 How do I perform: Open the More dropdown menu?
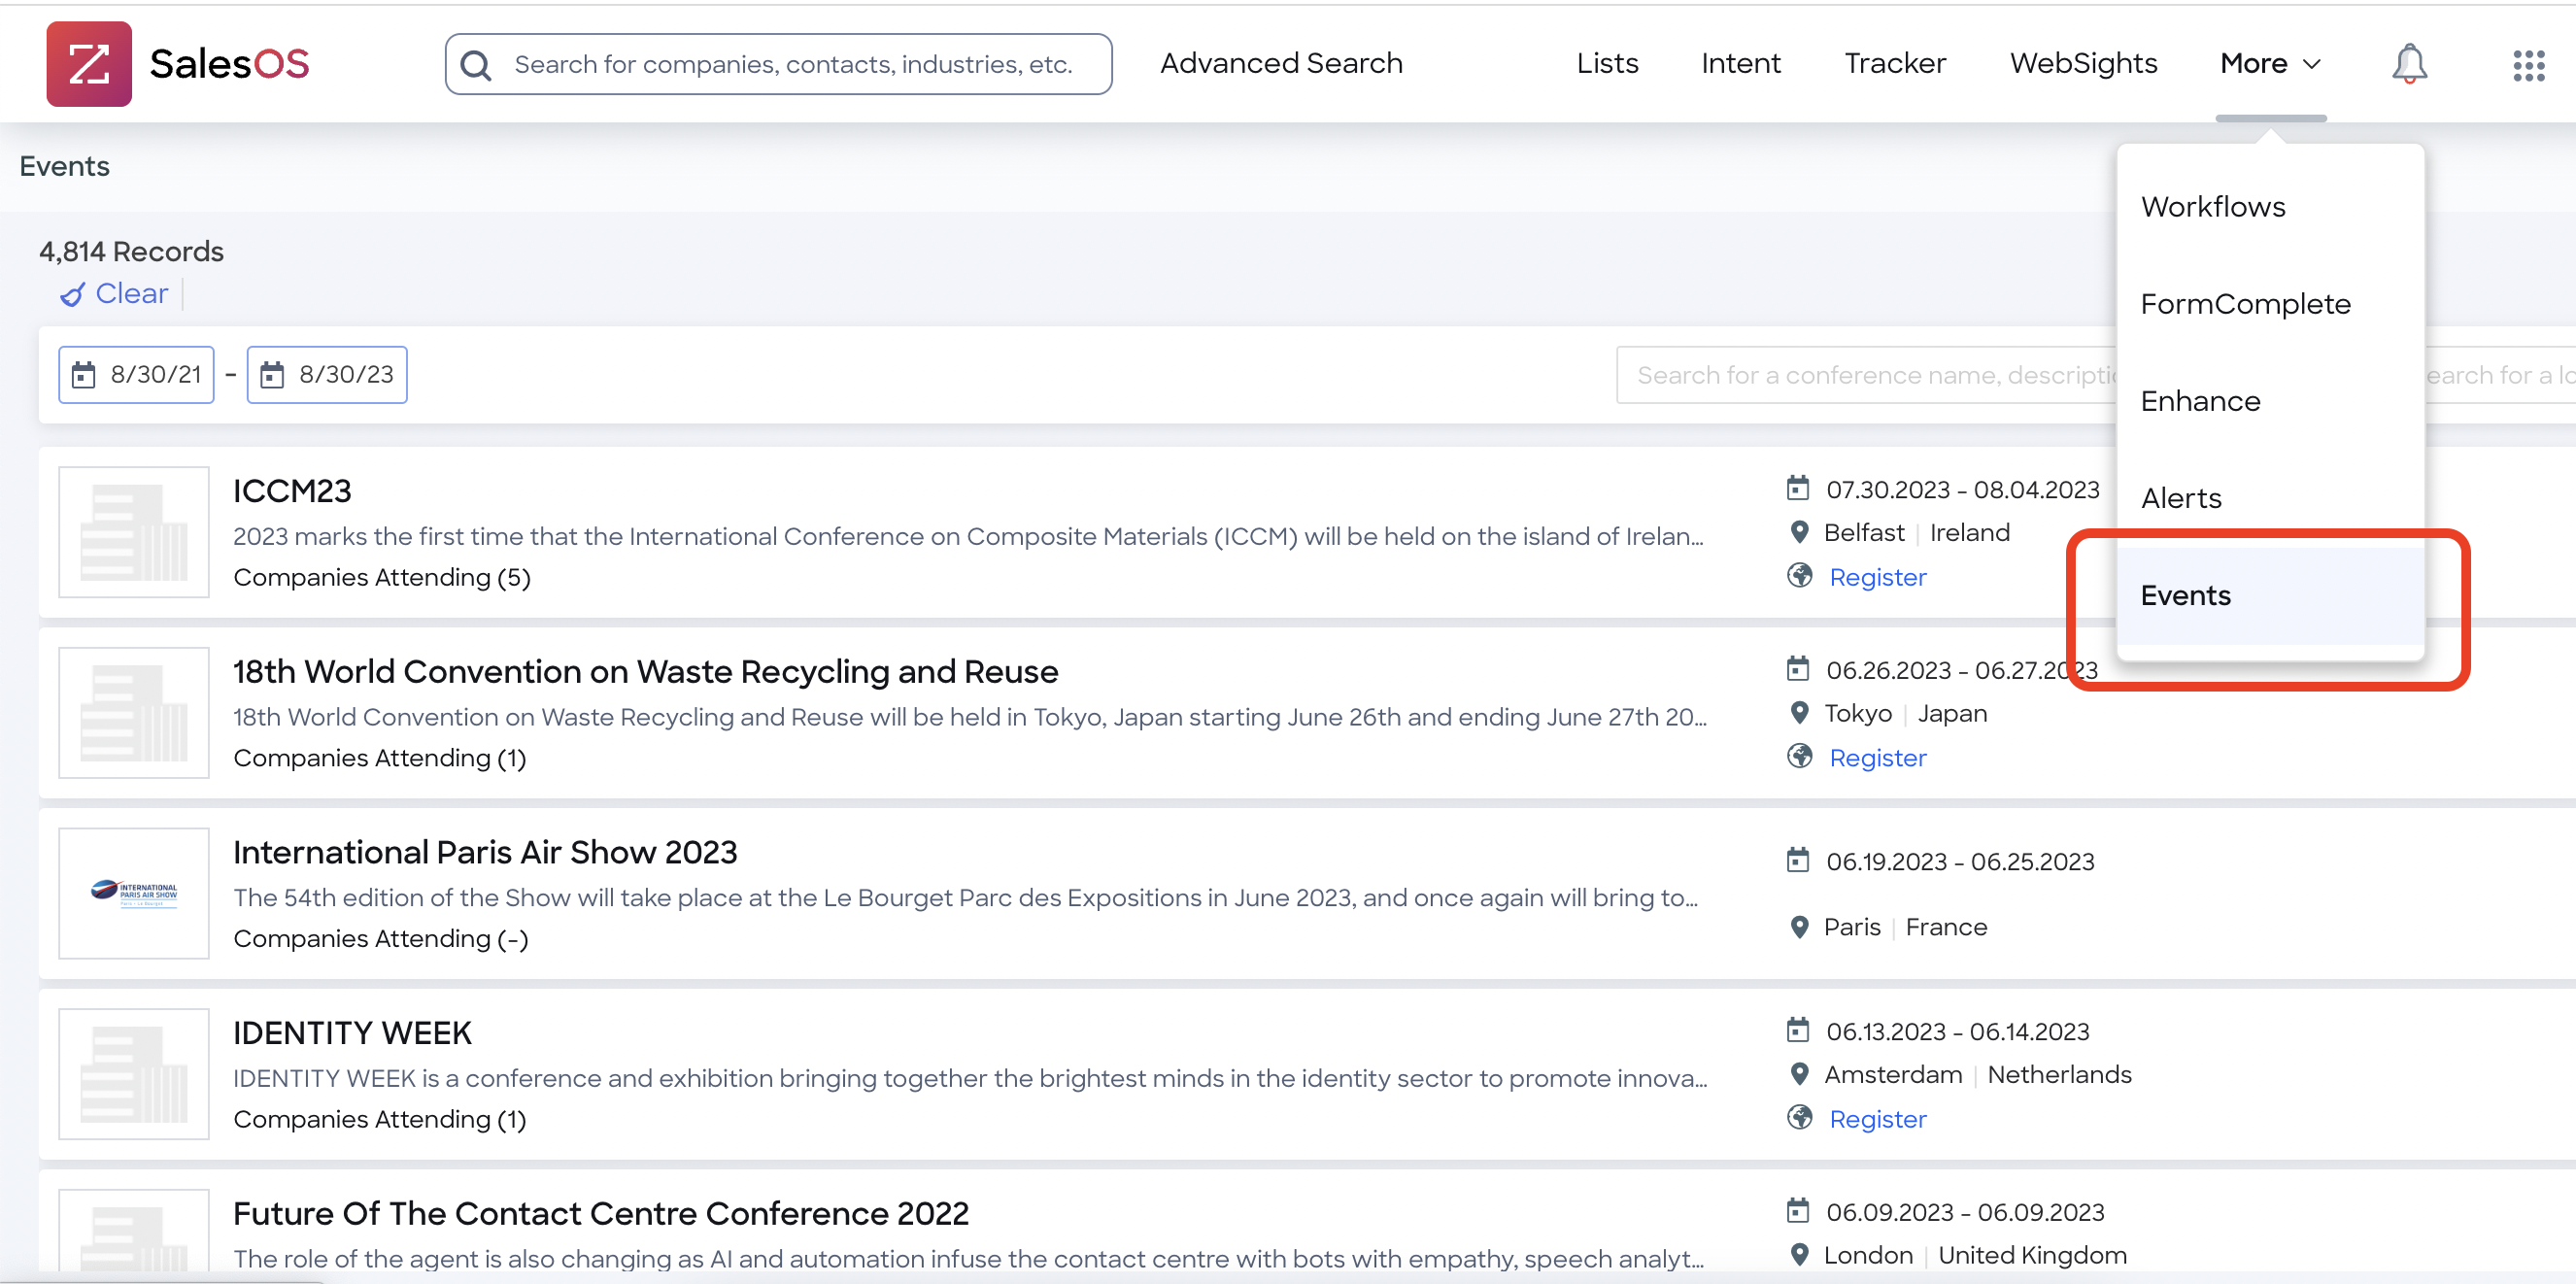[2270, 64]
